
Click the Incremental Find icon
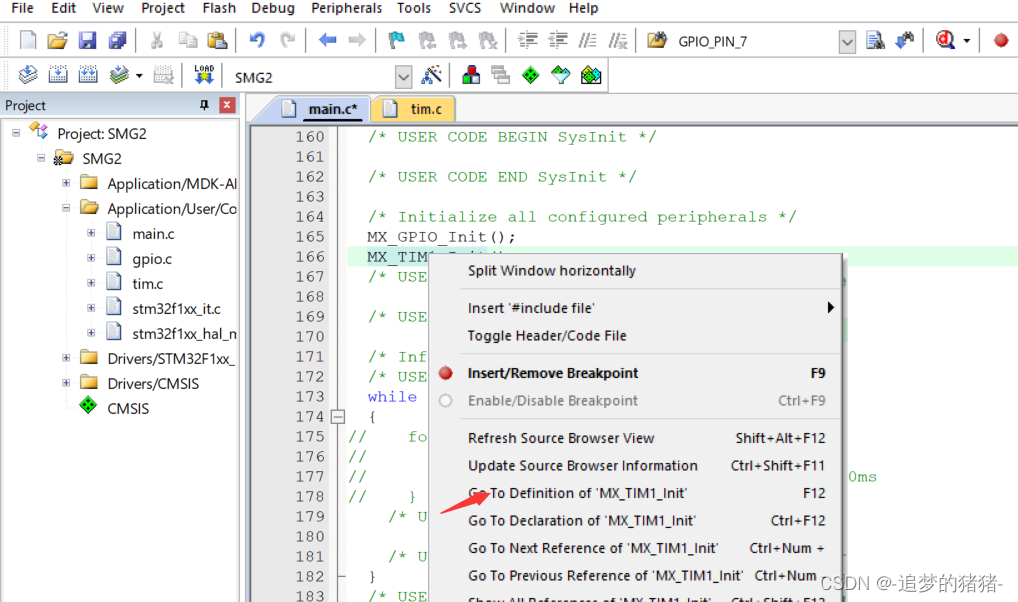tap(904, 40)
